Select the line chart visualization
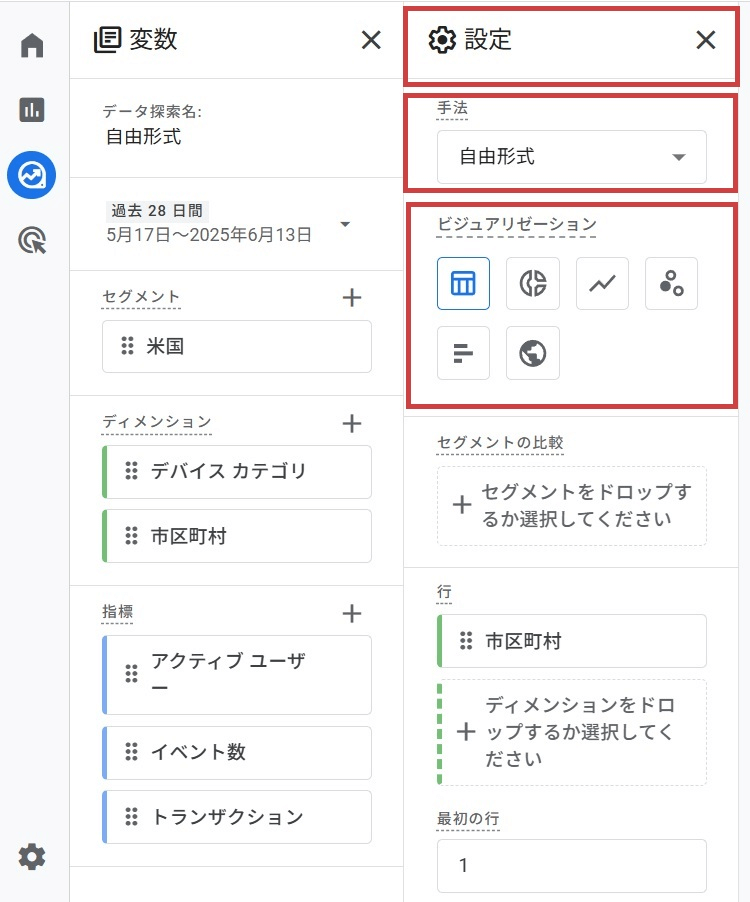Image resolution: width=750 pixels, height=902 pixels. pos(602,284)
